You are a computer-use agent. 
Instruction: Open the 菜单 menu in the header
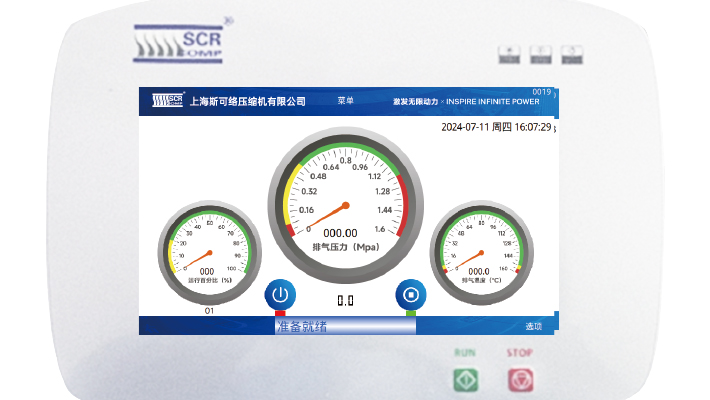[345, 101]
